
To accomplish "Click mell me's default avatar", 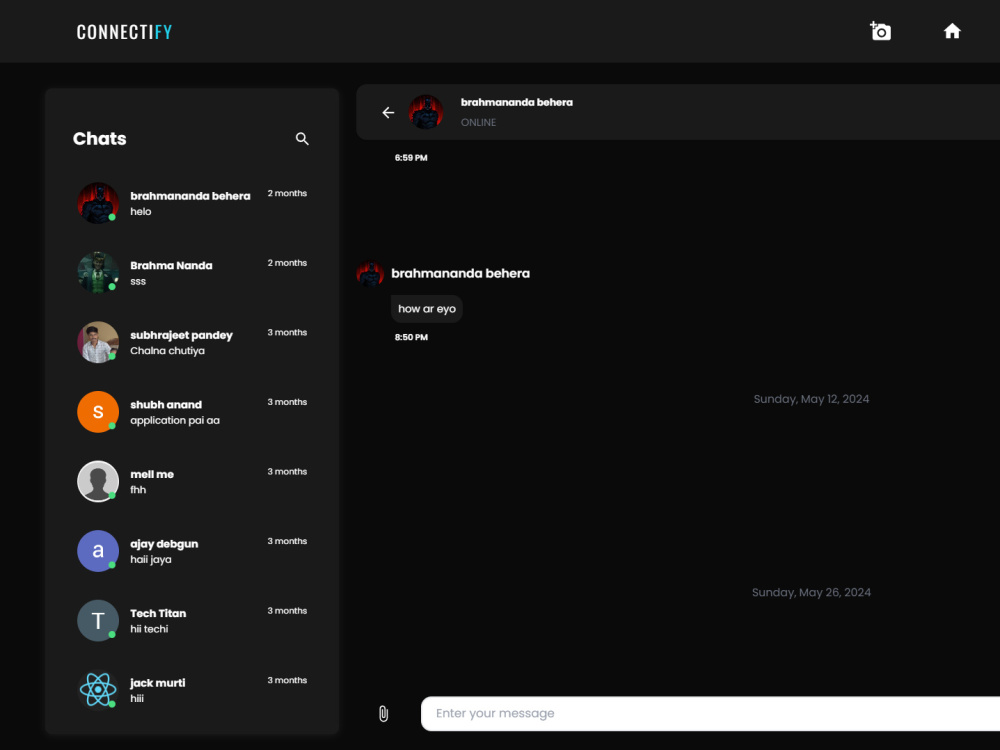I will pos(98,481).
